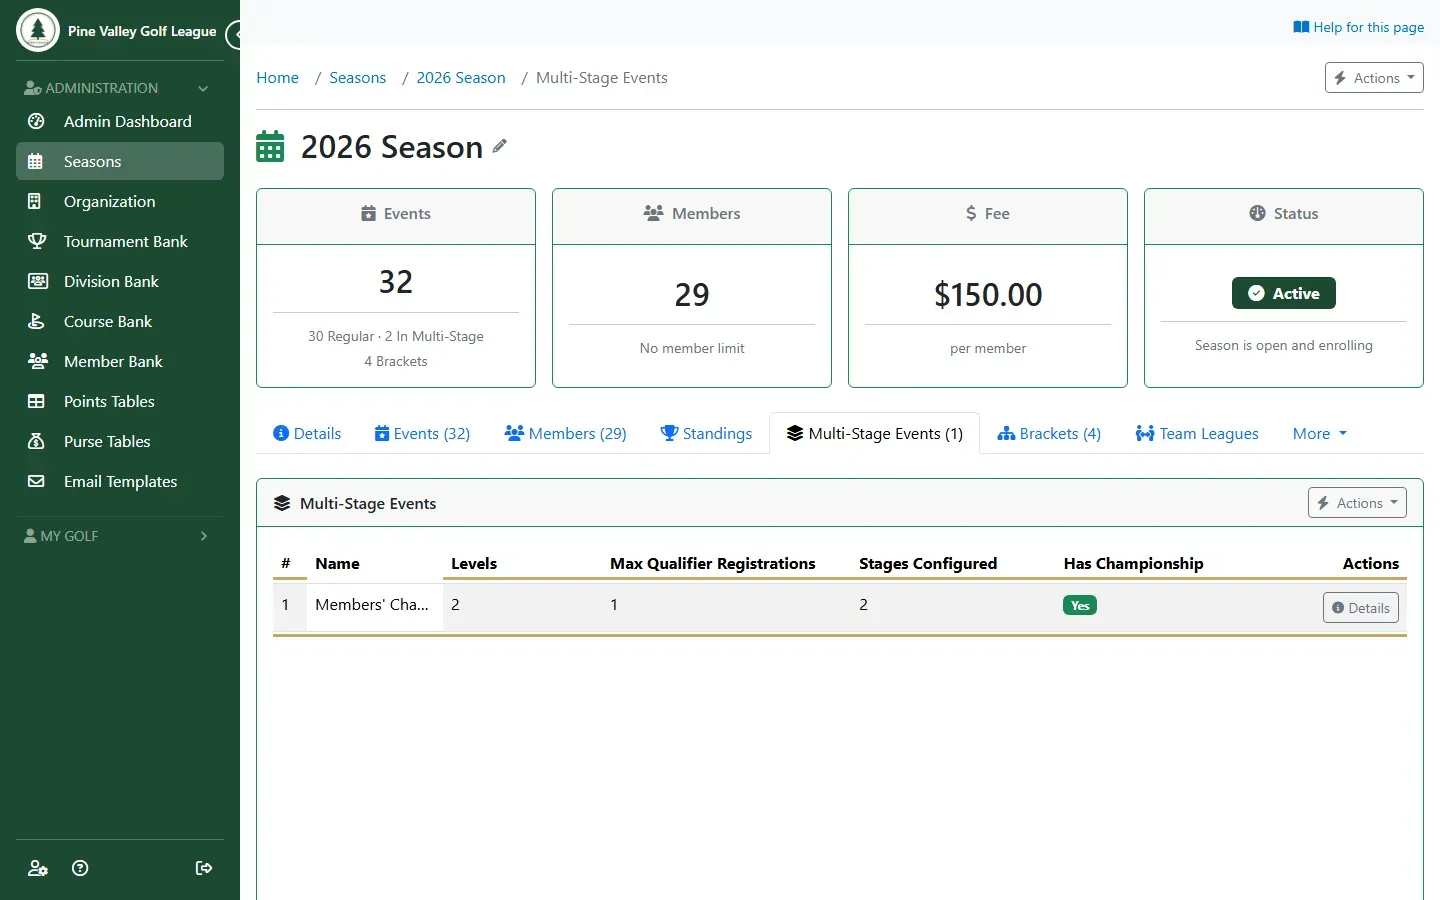Switch to the Team Leagues tab
1440x900 pixels.
[x=1197, y=433]
